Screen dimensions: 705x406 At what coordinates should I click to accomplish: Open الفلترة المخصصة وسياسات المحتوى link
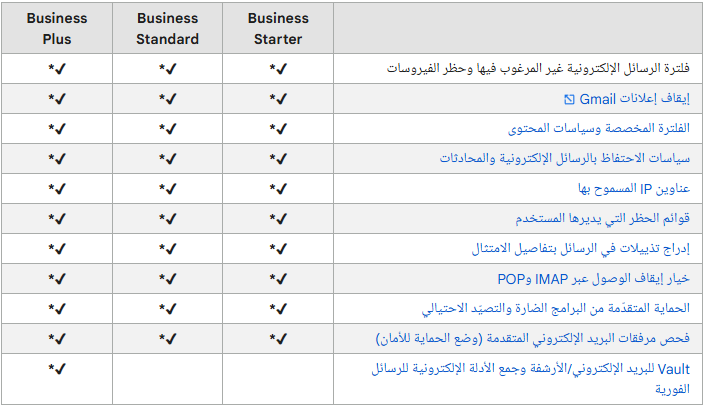click(x=598, y=129)
